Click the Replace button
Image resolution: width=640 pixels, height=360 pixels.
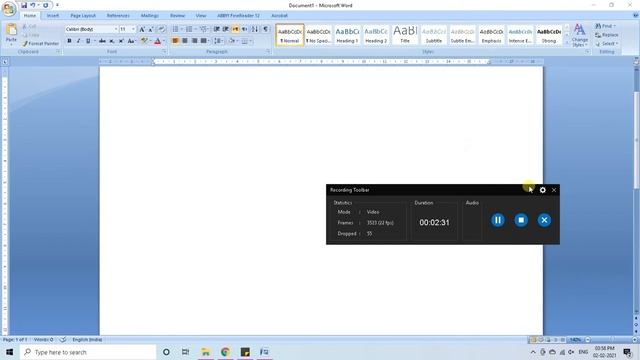point(607,35)
